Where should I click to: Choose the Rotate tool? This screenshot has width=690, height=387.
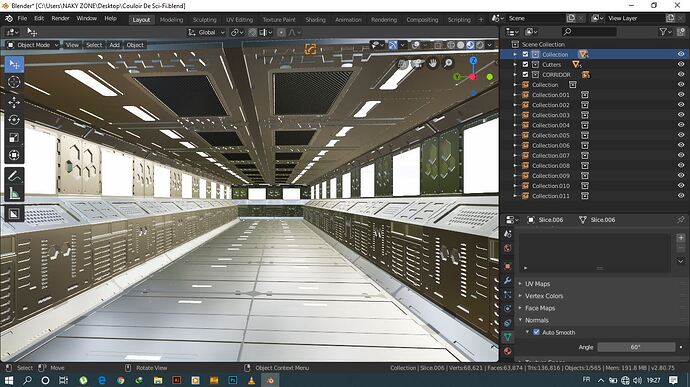[x=14, y=120]
